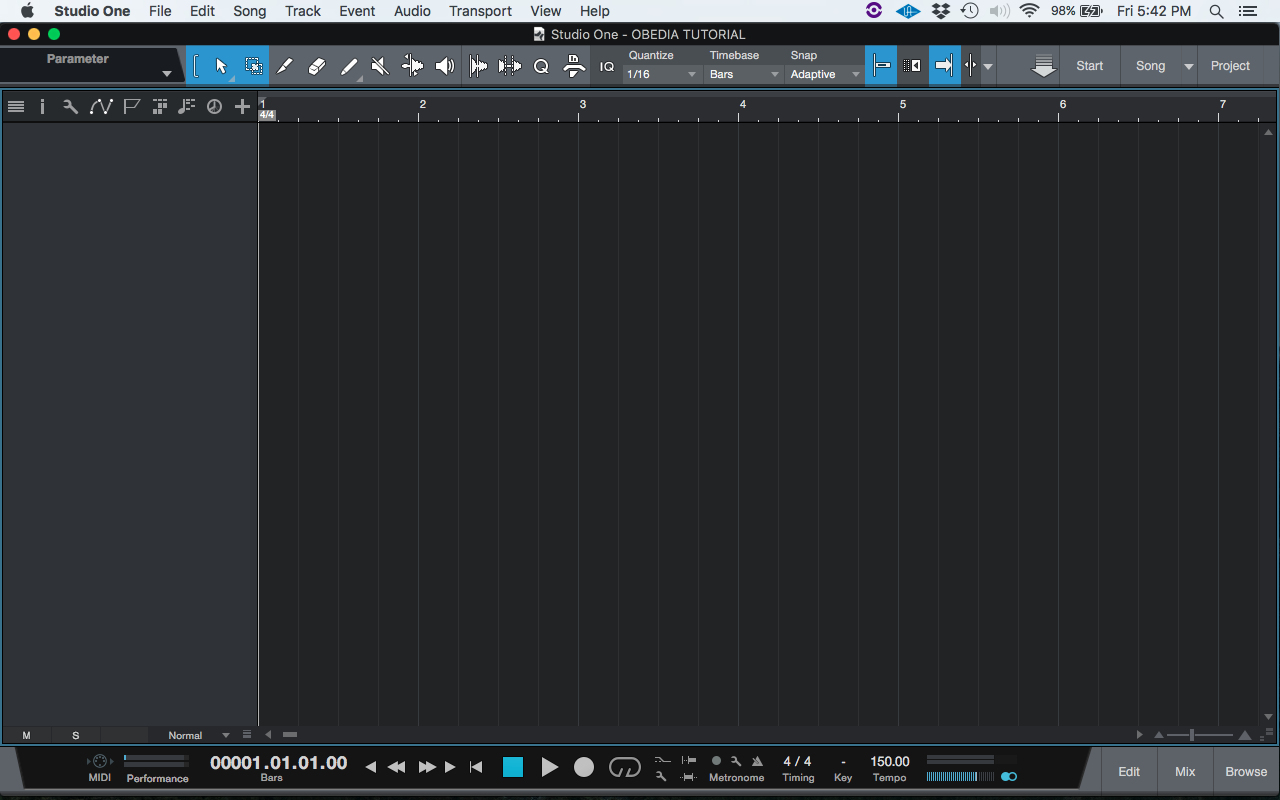Toggle the Metronome on
The width and height of the screenshot is (1280, 800).
pos(715,762)
